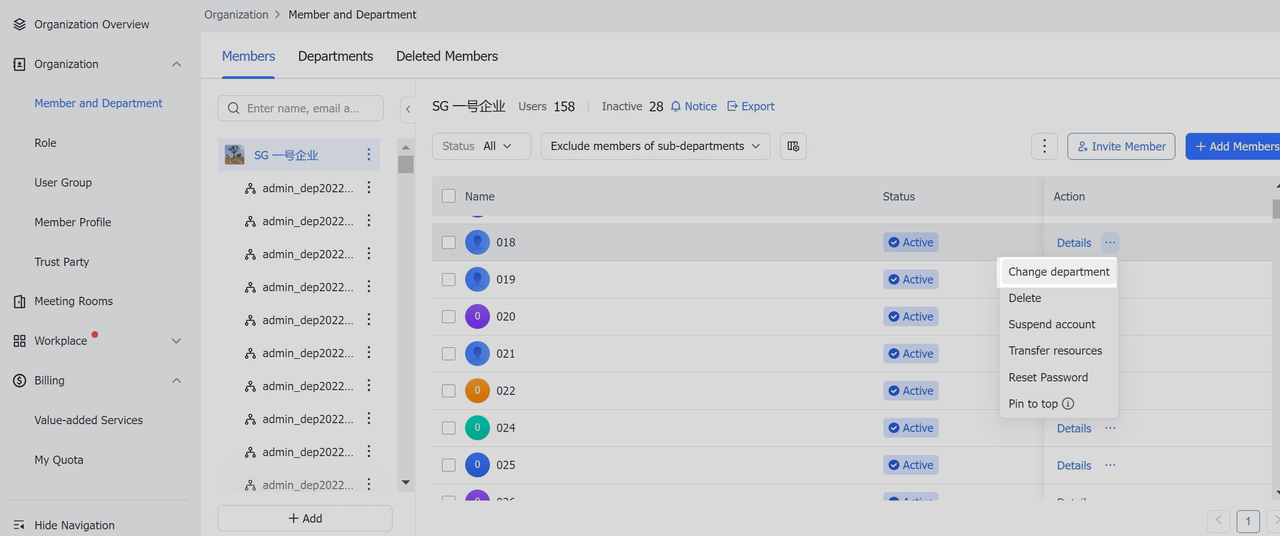Check the box for member 019
The image size is (1280, 536).
tap(448, 280)
